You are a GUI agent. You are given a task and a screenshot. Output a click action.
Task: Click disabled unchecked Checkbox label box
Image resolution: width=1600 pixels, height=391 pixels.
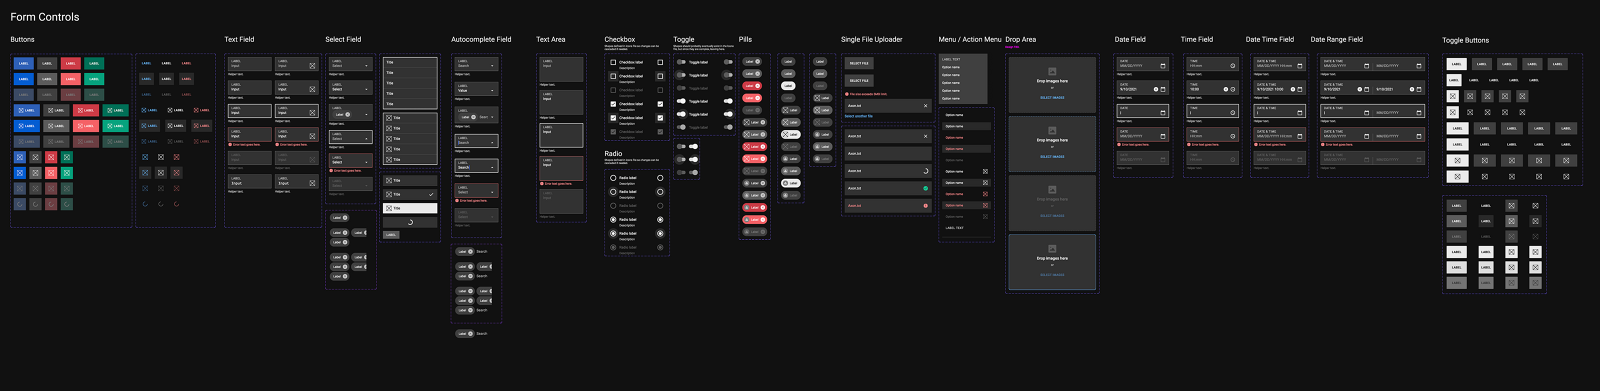tap(613, 90)
